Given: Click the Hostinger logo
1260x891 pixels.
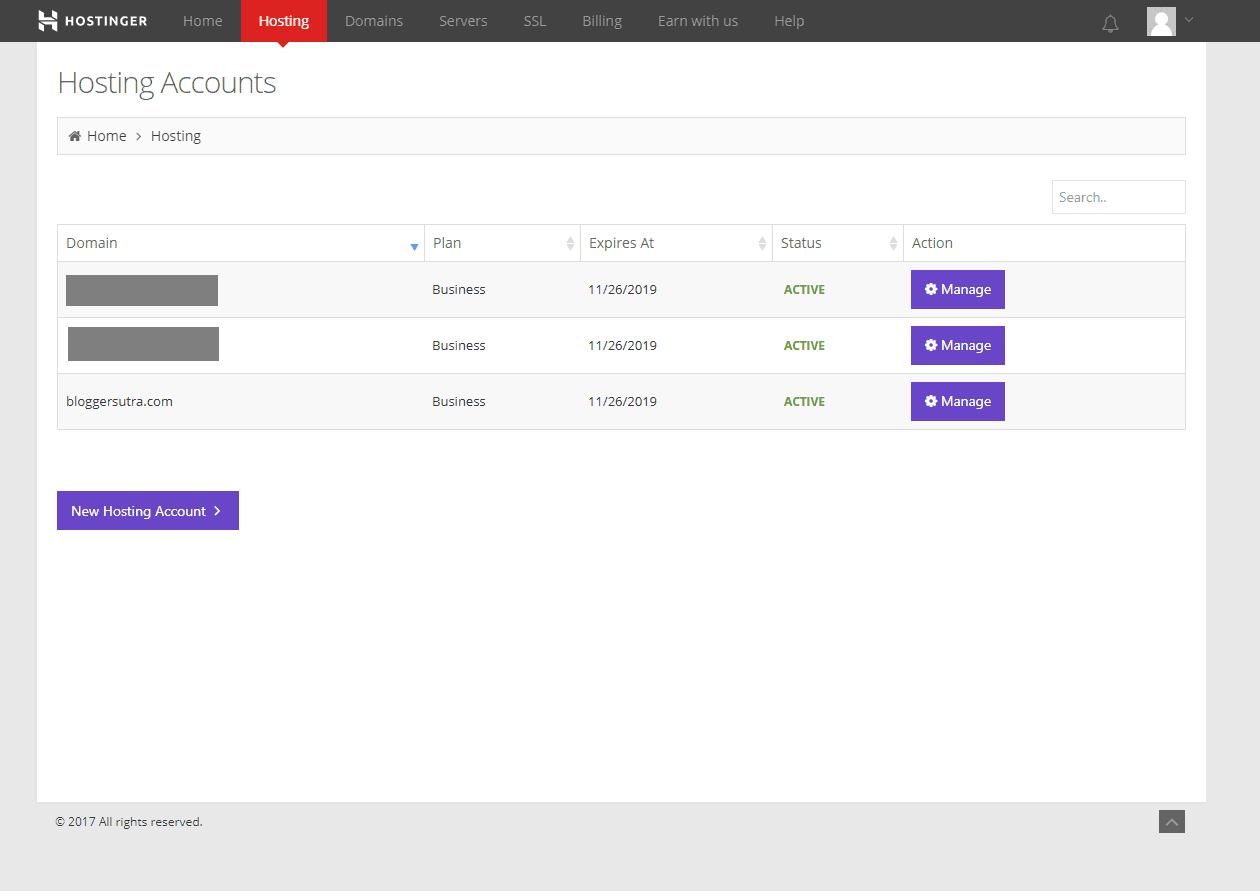Looking at the screenshot, I should pyautogui.click(x=92, y=21).
